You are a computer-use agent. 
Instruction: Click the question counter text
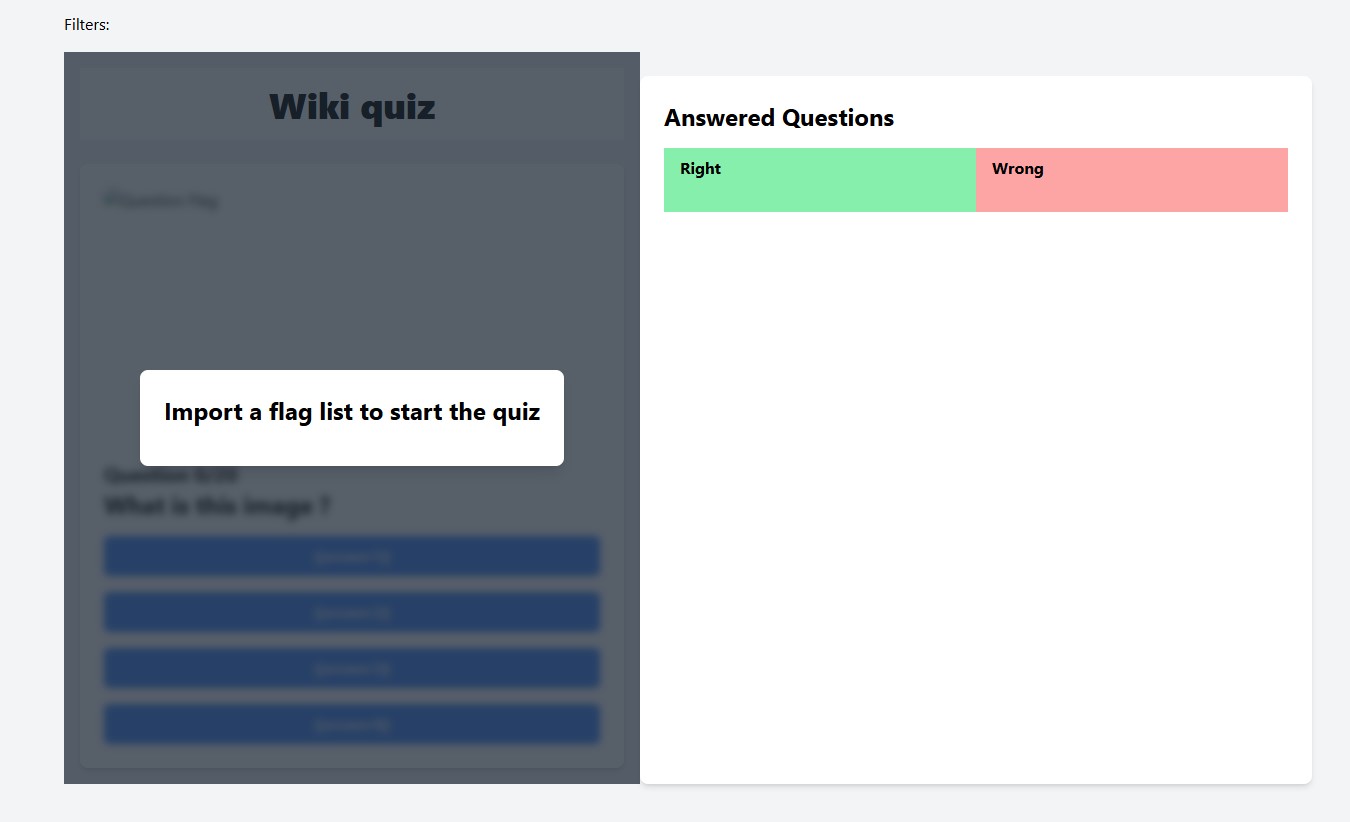pyautogui.click(x=170, y=475)
